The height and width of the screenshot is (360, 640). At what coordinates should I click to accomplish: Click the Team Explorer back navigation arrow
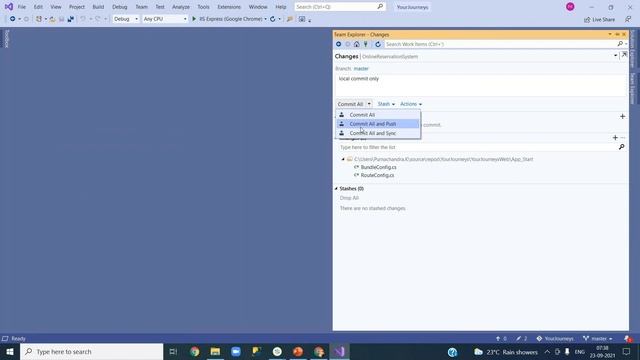338,44
